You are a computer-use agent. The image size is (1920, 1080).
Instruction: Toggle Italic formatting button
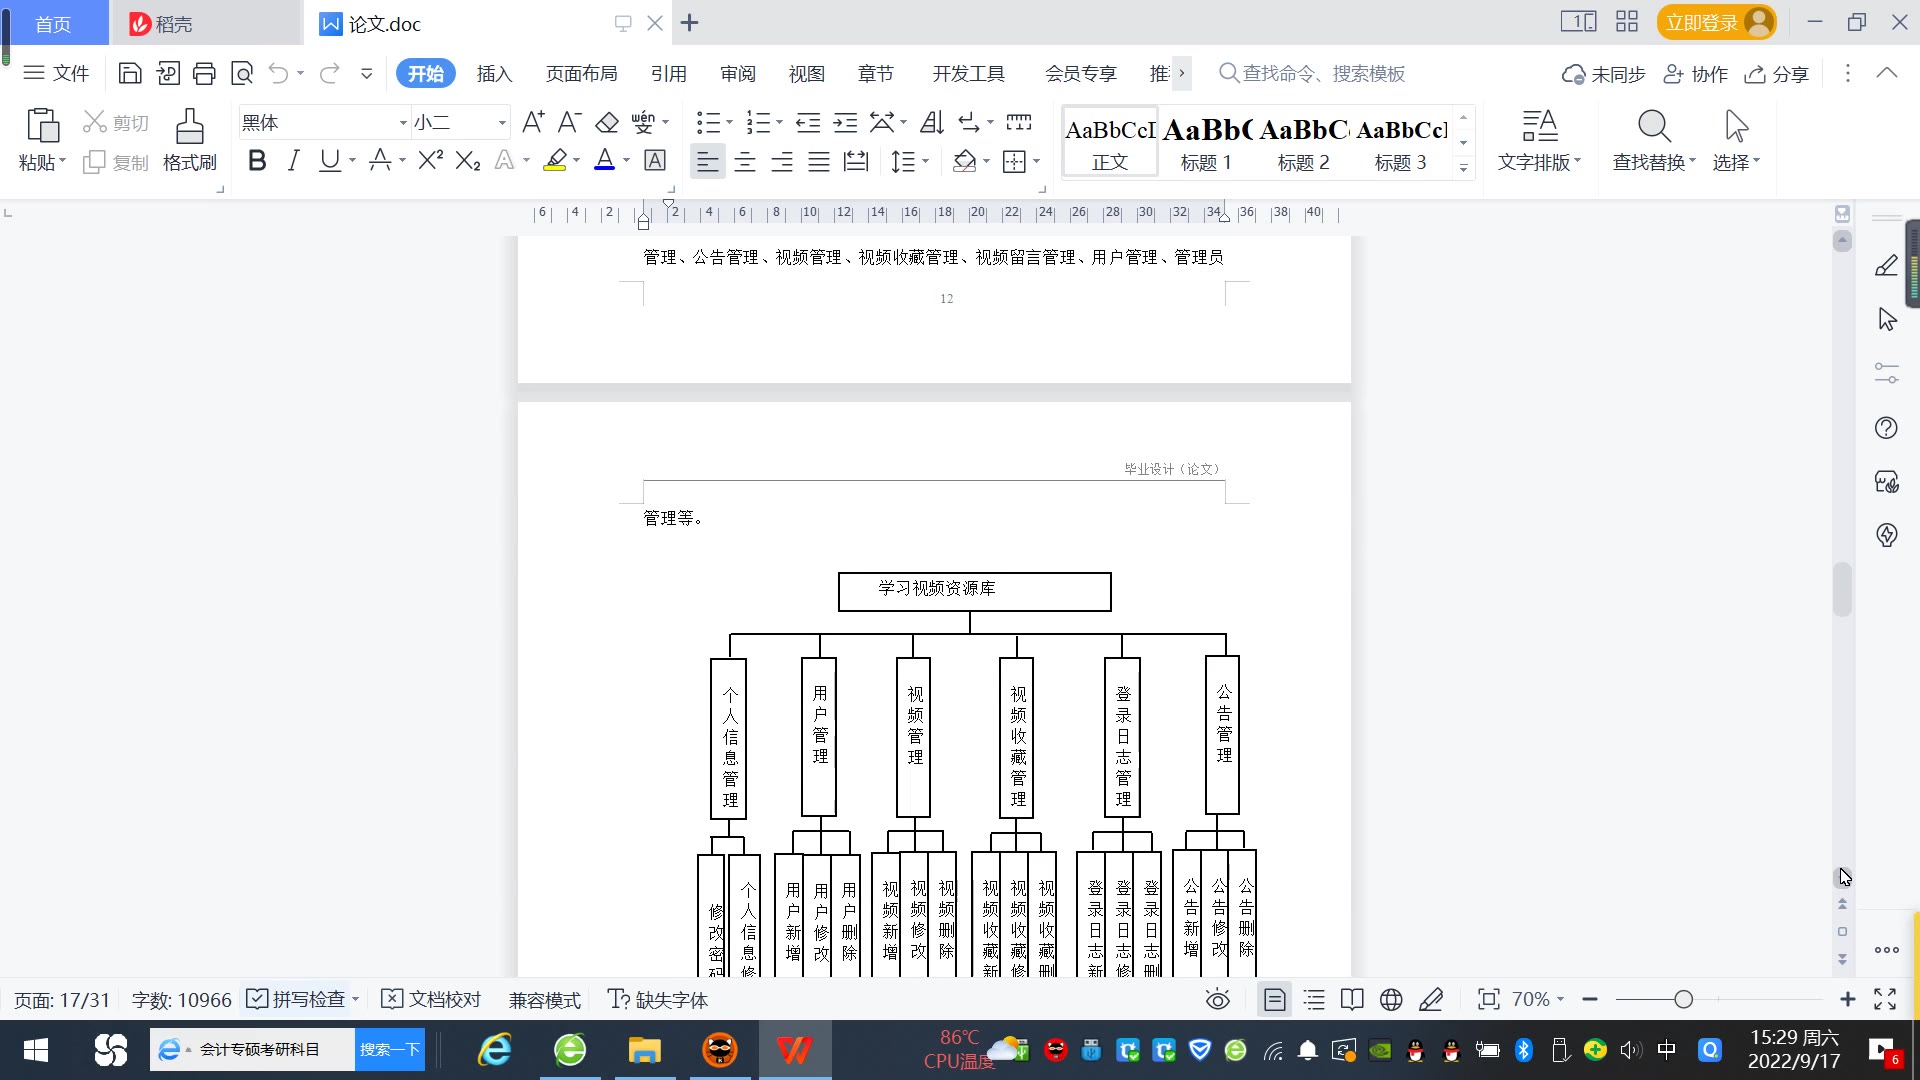click(x=293, y=161)
